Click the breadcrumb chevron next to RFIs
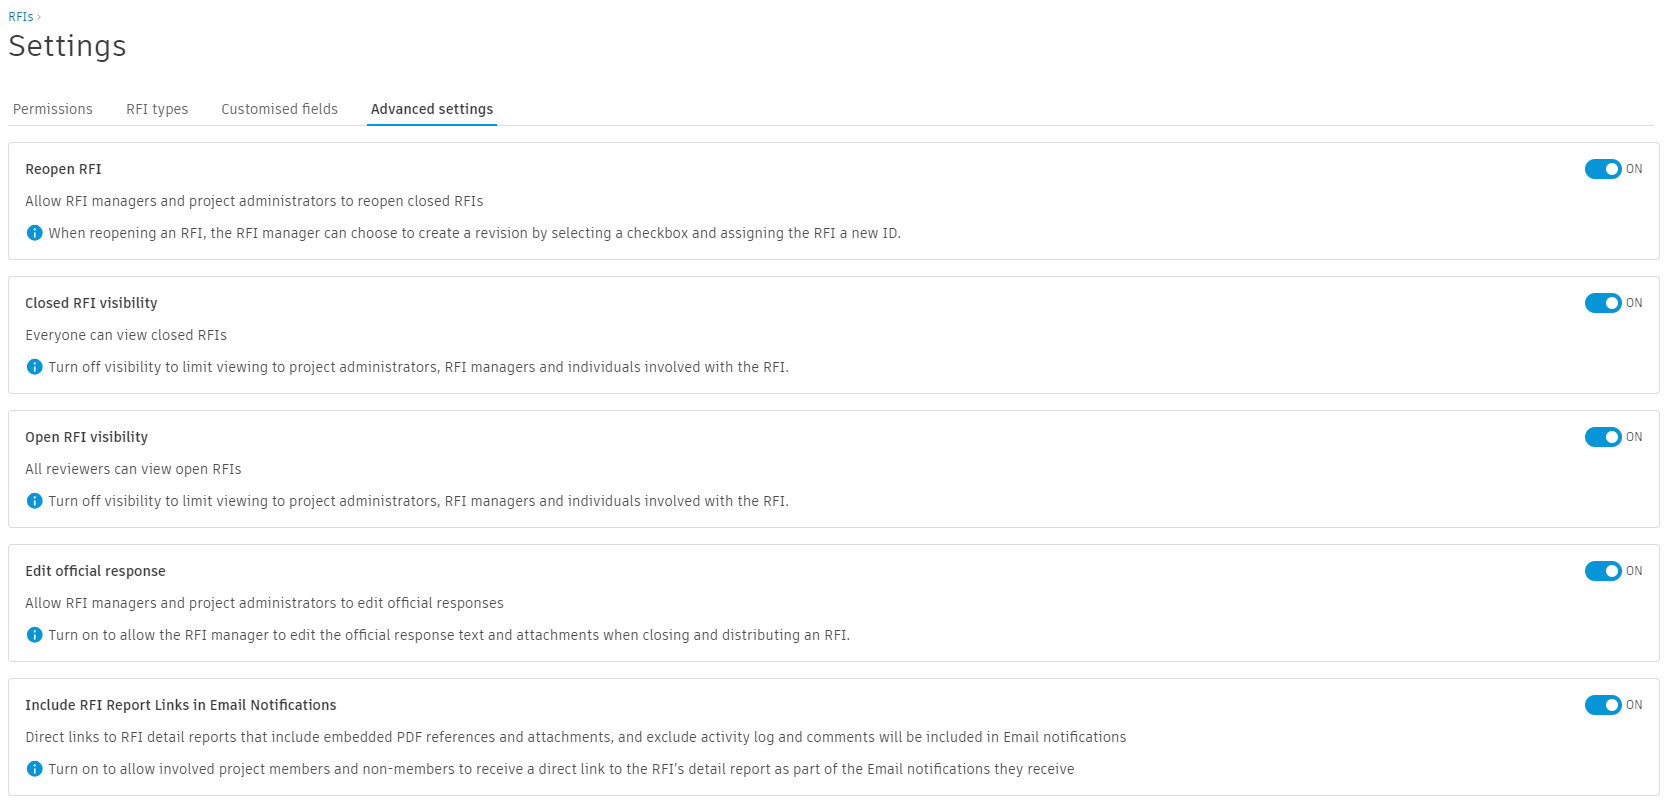 pos(39,17)
